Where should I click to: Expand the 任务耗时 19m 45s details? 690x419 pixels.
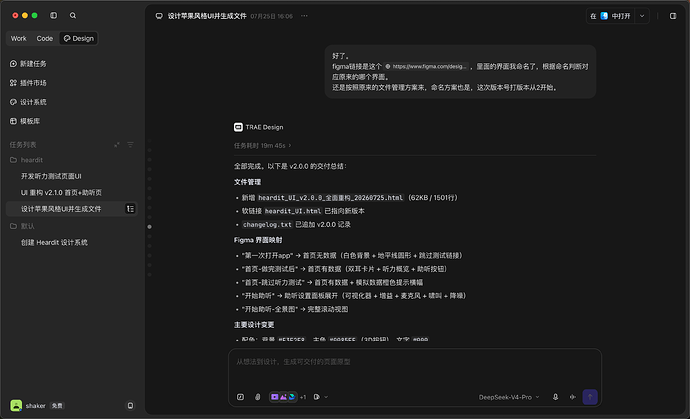pyautogui.click(x=262, y=145)
